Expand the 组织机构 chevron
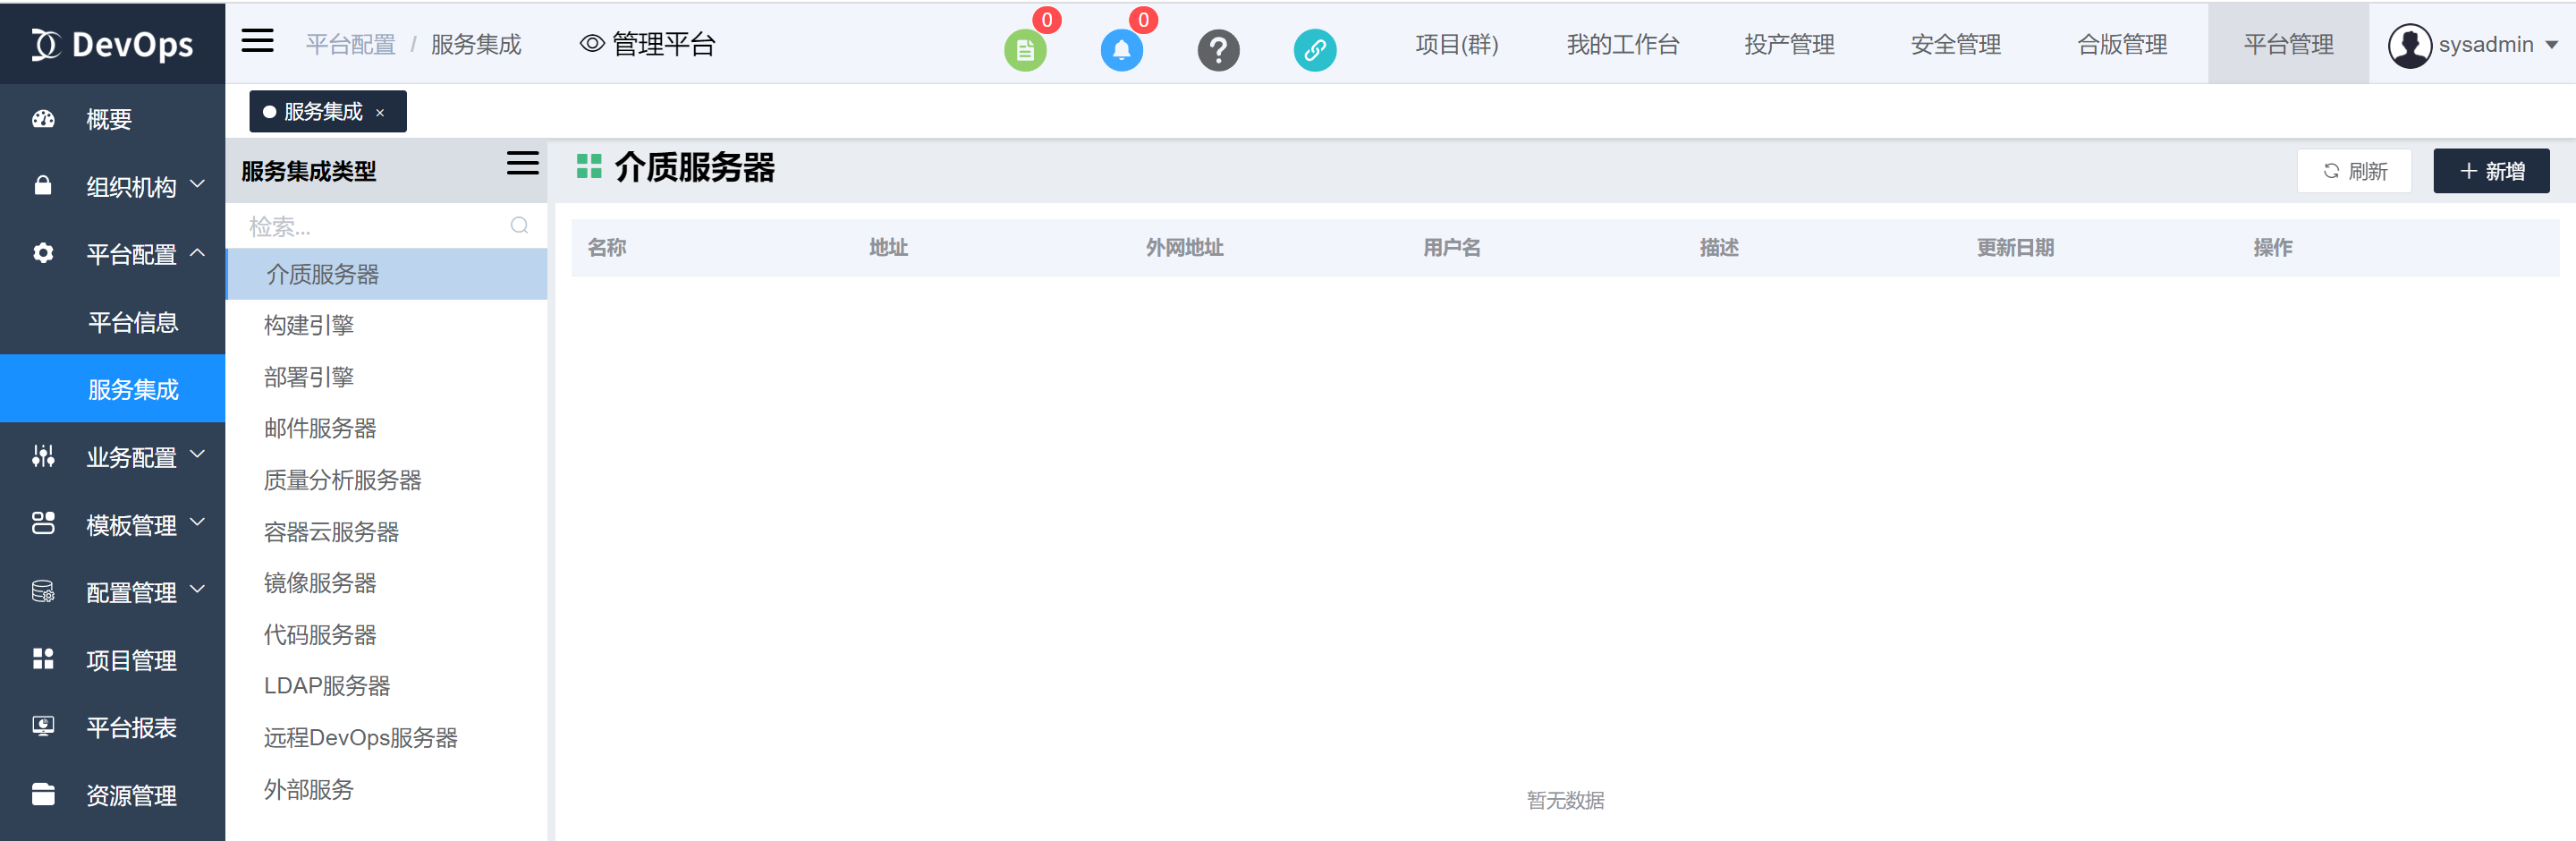This screenshot has width=2576, height=841. tap(198, 185)
